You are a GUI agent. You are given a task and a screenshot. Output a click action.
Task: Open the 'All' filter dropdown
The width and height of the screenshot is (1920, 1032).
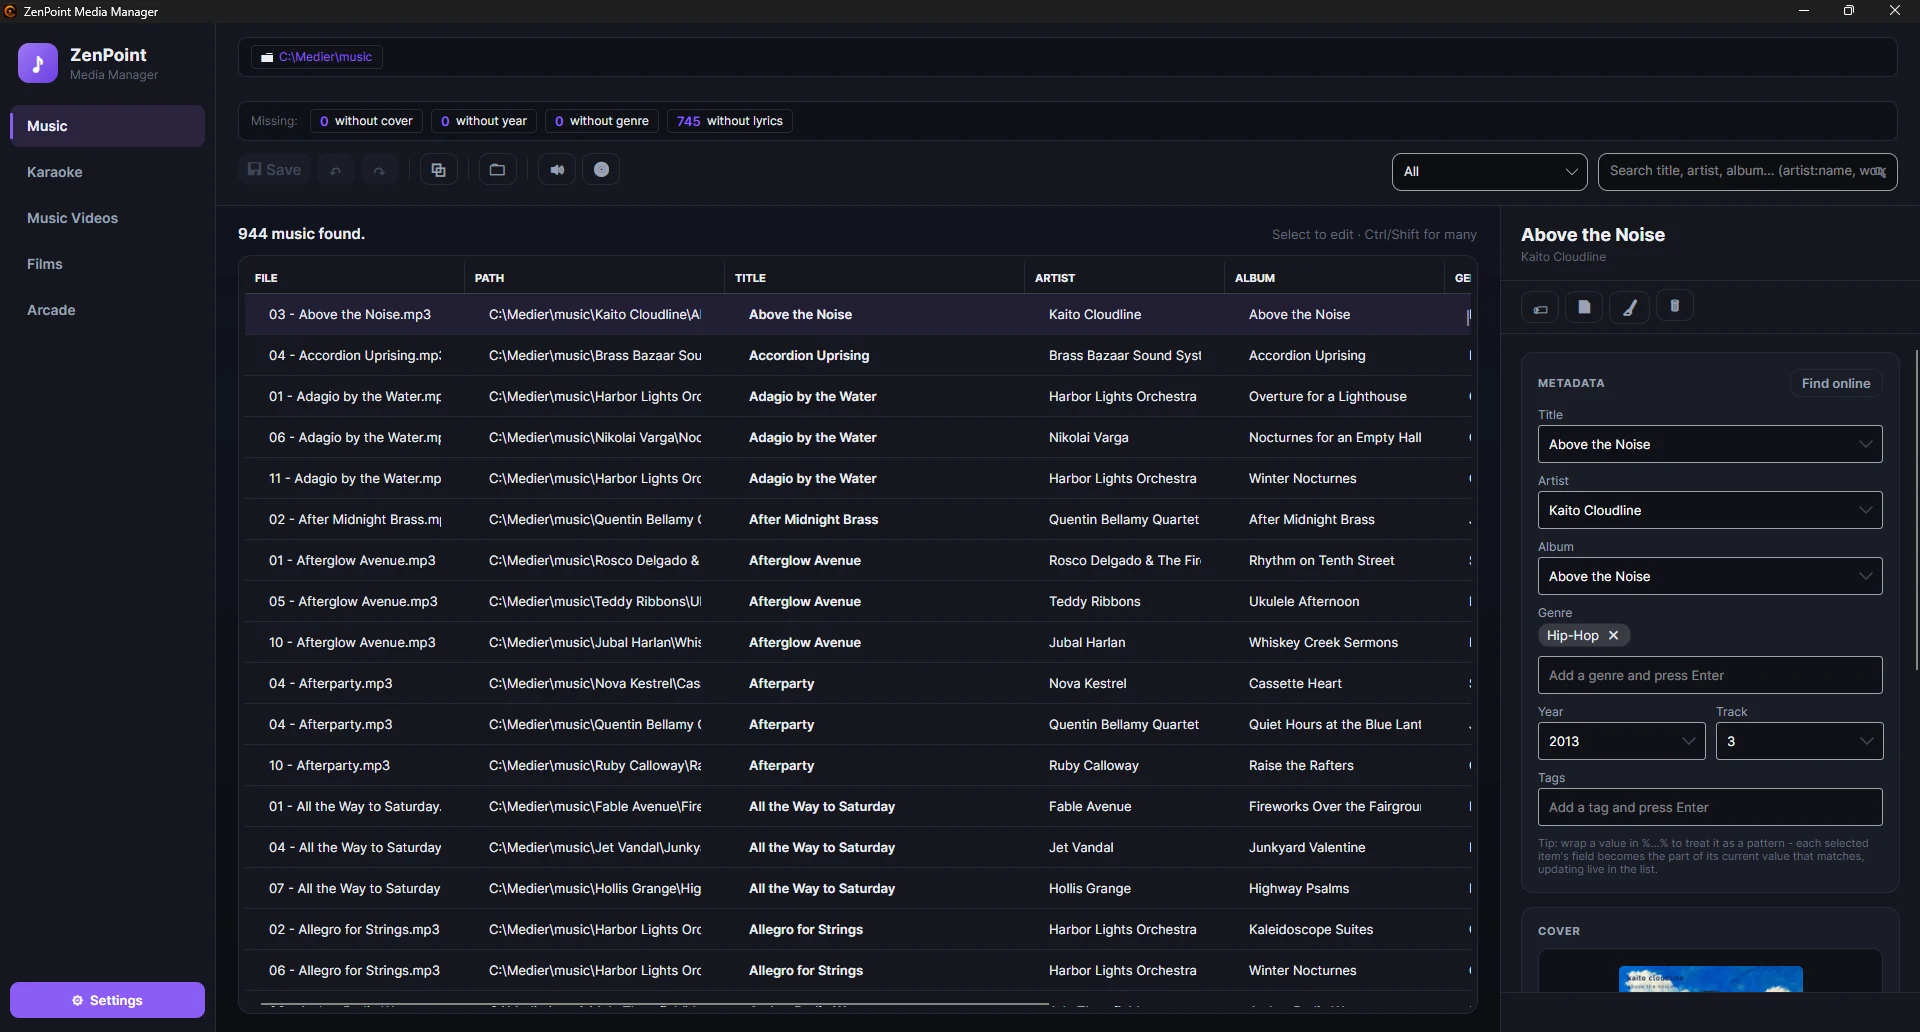point(1489,171)
